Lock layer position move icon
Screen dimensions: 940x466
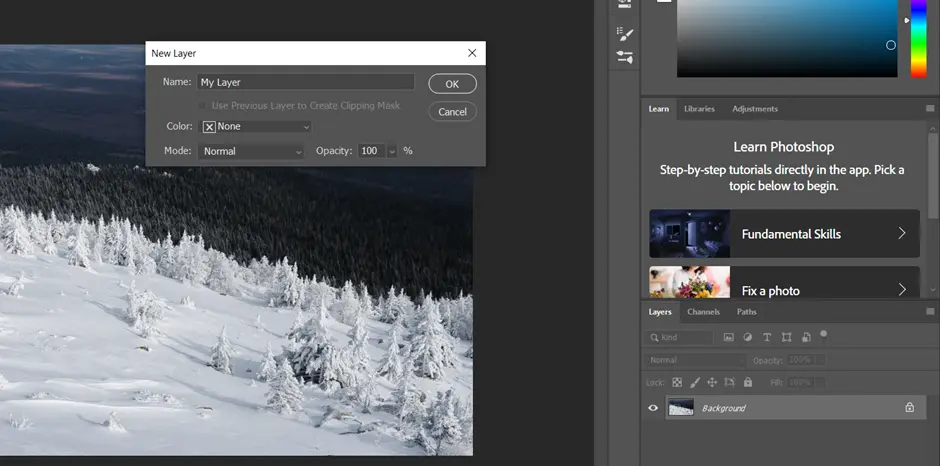click(712, 382)
